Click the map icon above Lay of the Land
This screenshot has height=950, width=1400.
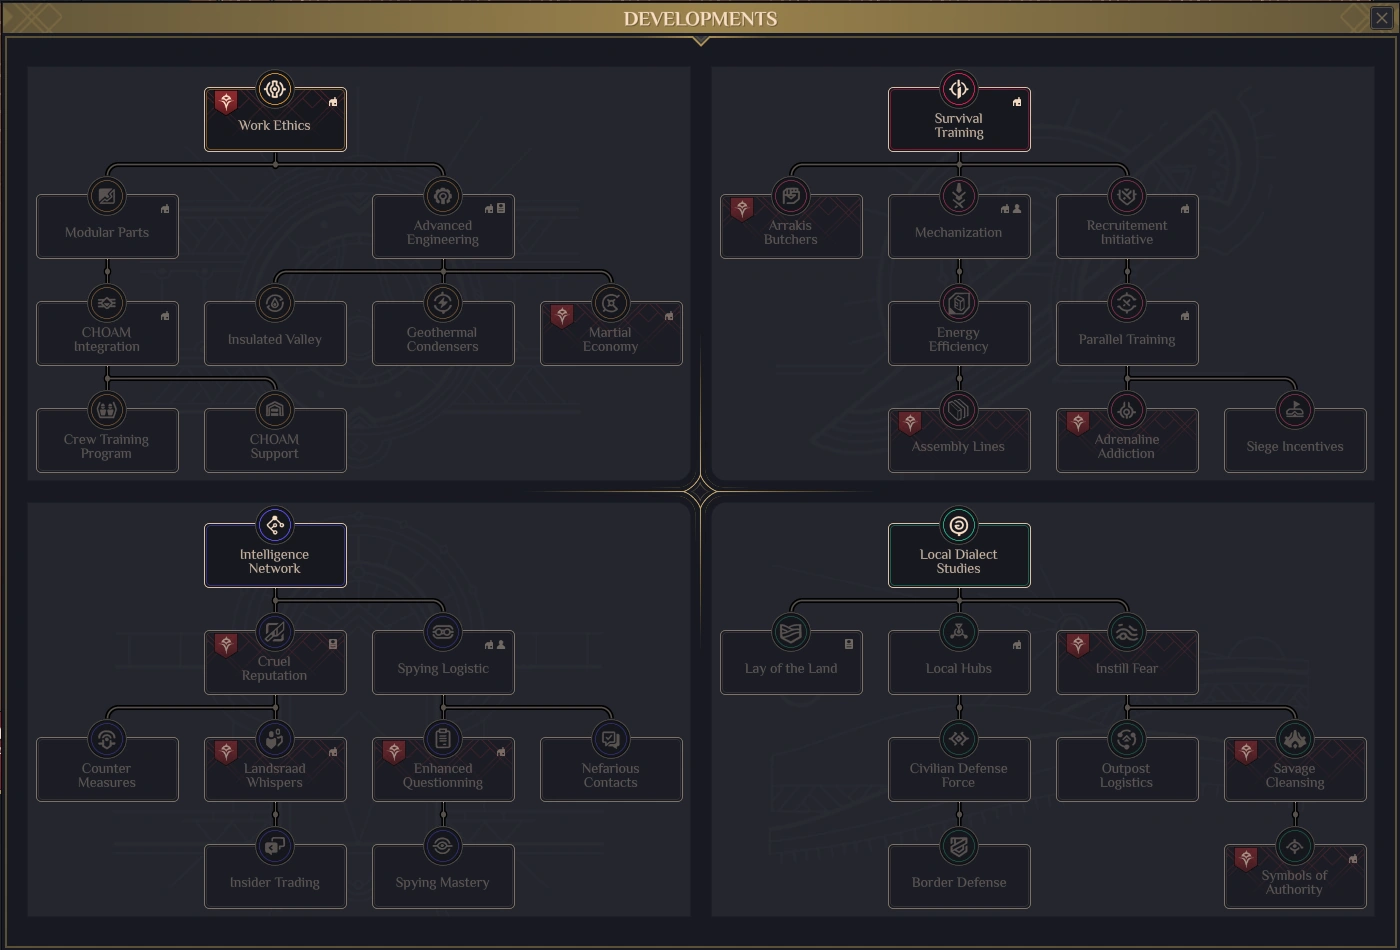791,632
